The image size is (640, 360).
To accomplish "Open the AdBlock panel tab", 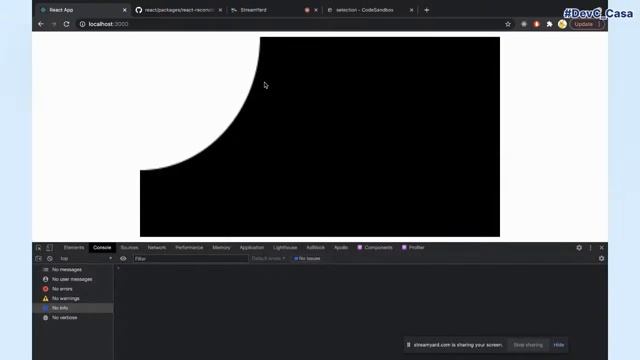I will pos(316,248).
